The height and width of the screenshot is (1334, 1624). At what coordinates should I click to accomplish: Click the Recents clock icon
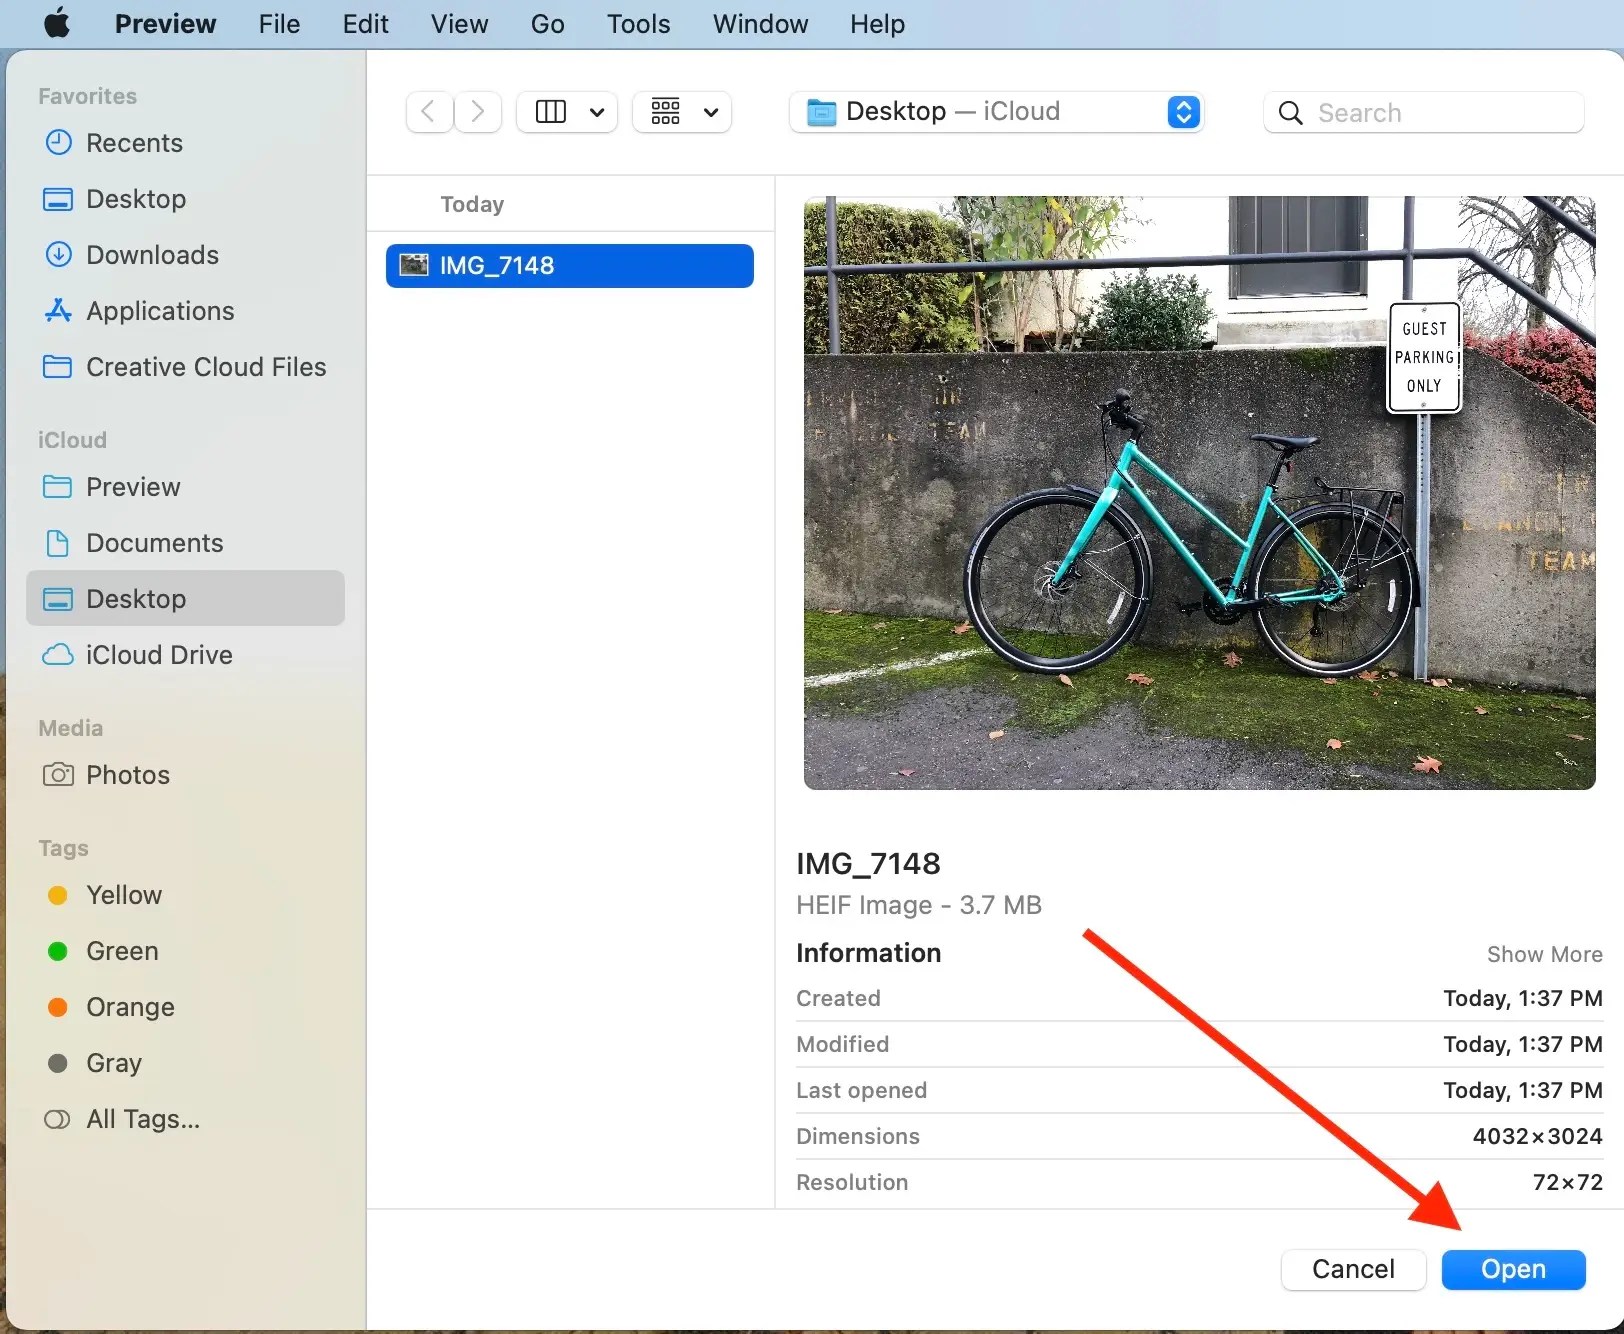(x=58, y=142)
